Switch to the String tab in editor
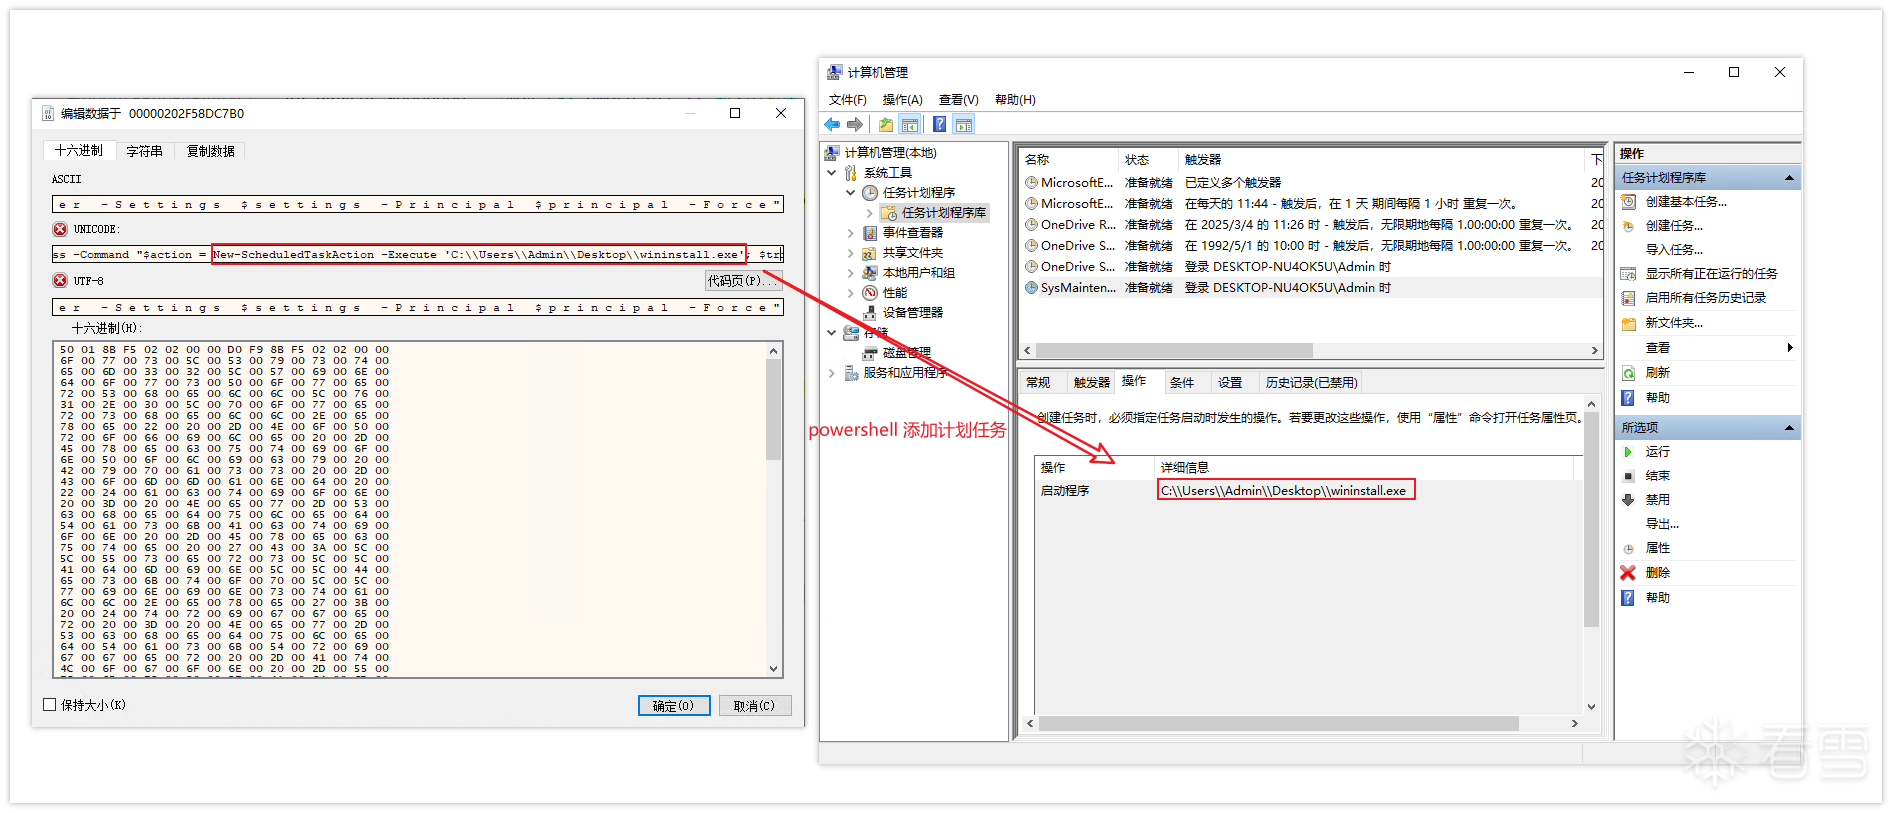 [x=144, y=151]
